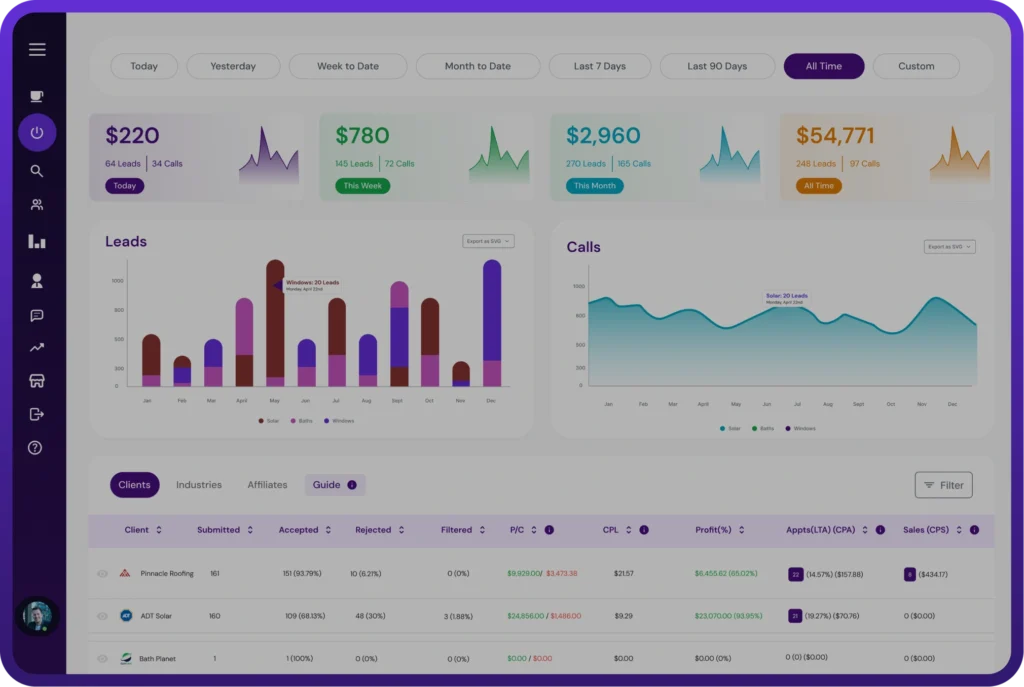The height and width of the screenshot is (687, 1024).
Task: Toggle eye icon for Pinnacle Roofing row
Action: pos(103,574)
